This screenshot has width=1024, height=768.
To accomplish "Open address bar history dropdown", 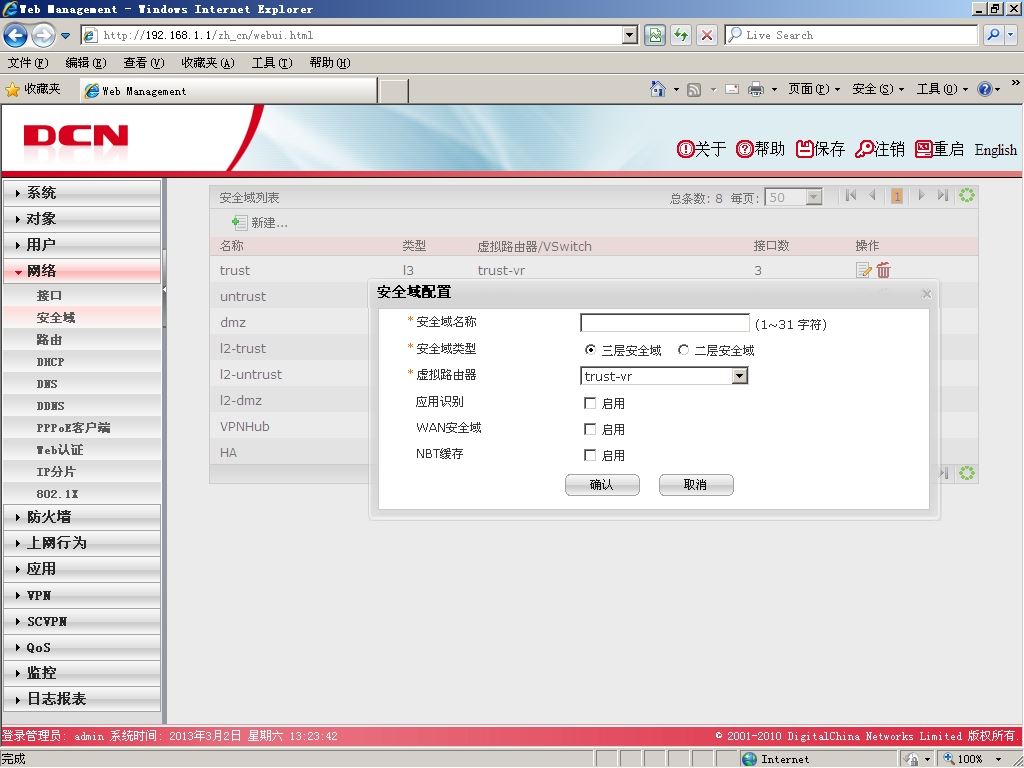I will (x=630, y=35).
